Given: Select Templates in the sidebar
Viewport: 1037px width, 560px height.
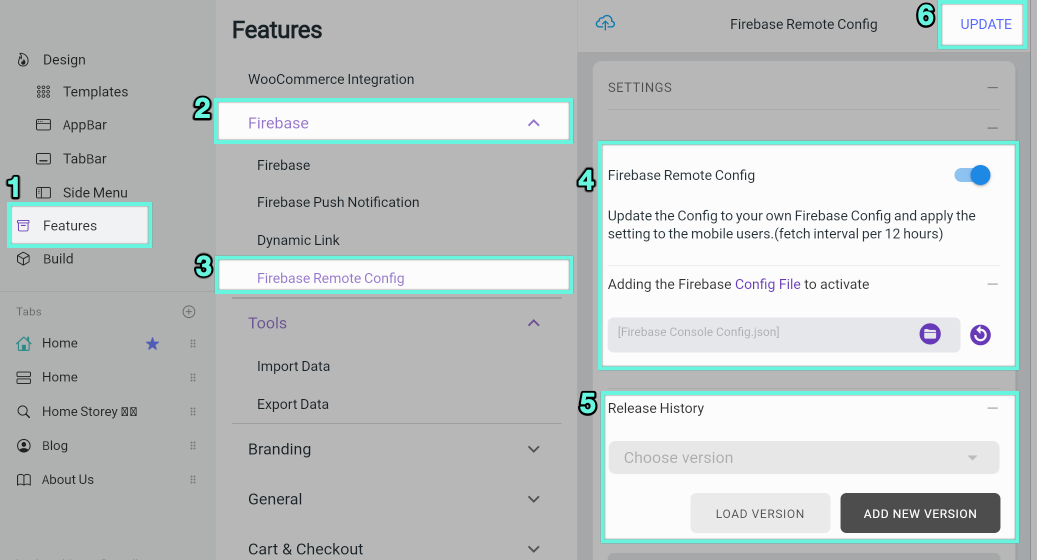Looking at the screenshot, I should tap(95, 92).
